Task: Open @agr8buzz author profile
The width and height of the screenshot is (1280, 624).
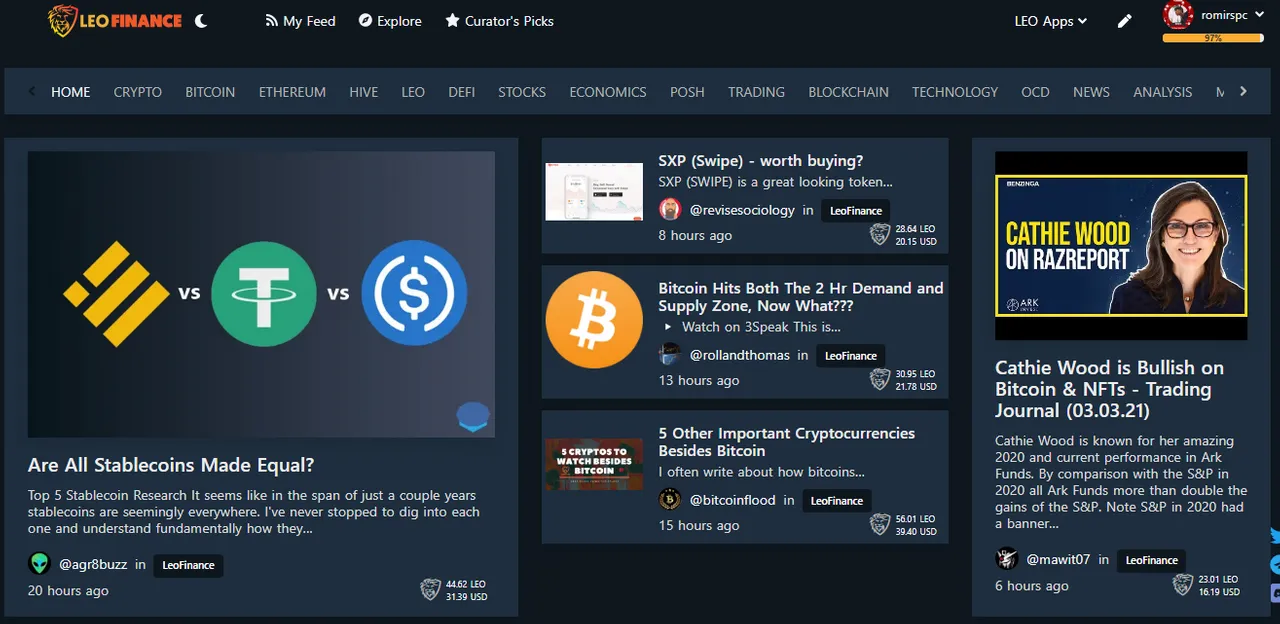Action: click(93, 564)
